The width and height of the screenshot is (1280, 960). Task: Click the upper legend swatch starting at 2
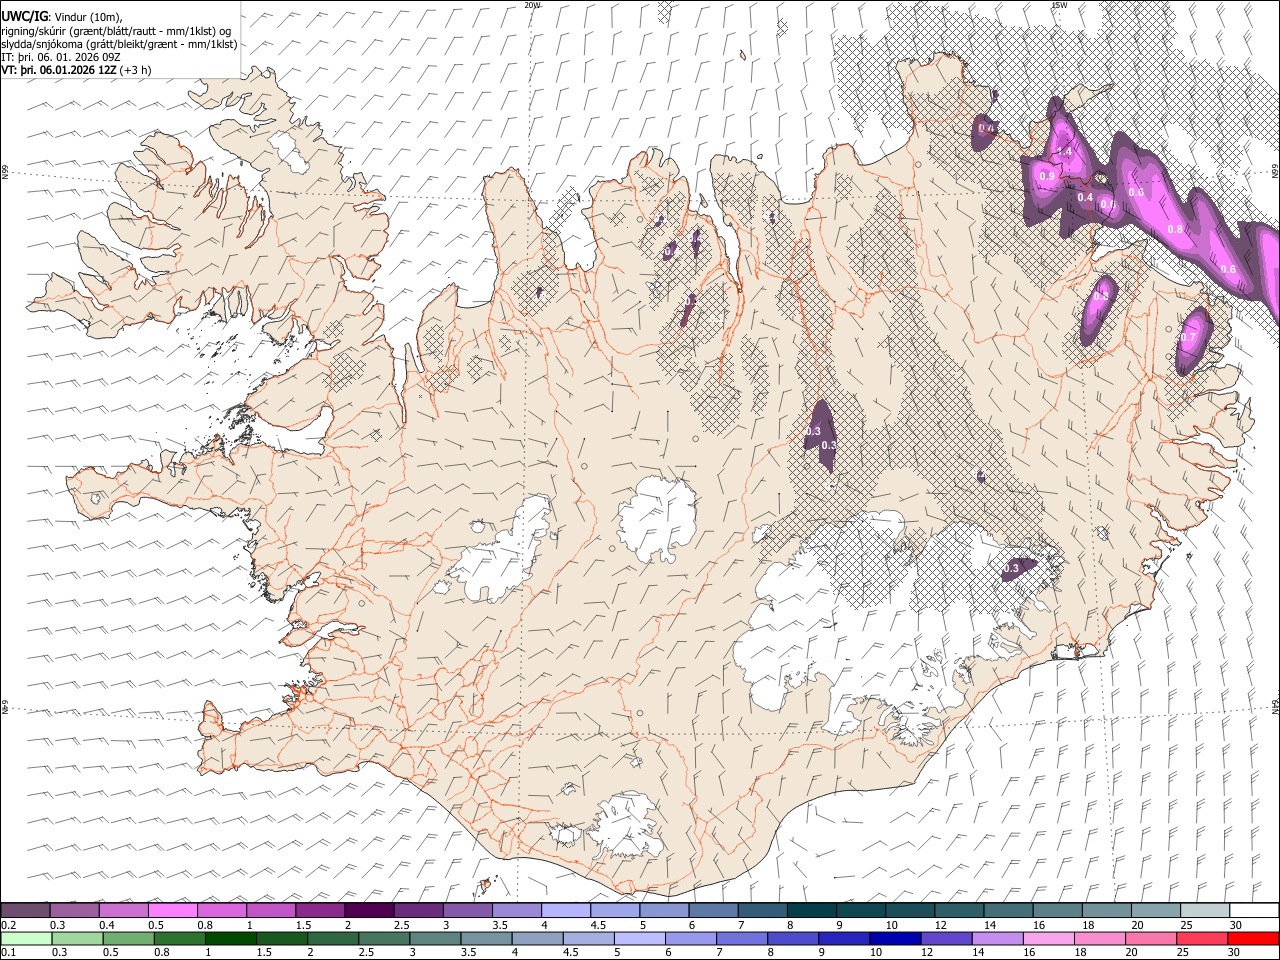click(369, 910)
